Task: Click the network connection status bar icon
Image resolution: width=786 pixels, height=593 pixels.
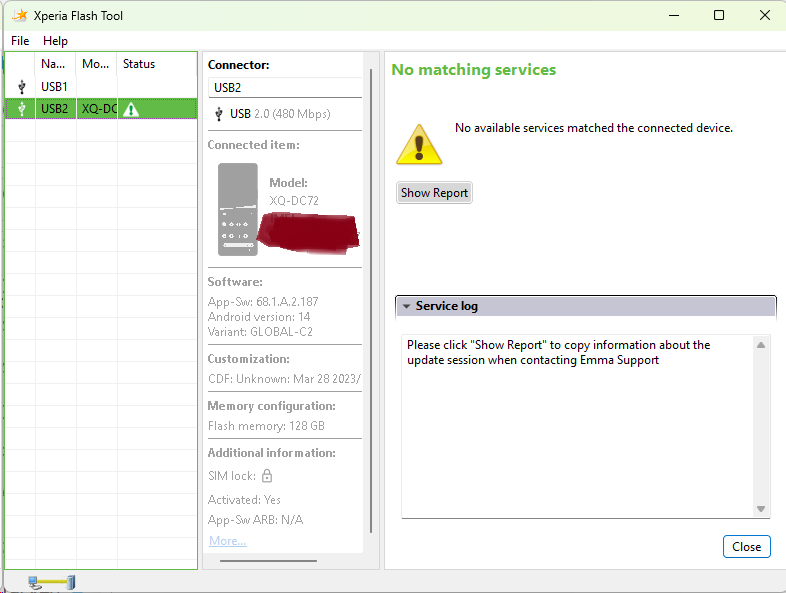Action: [51, 582]
